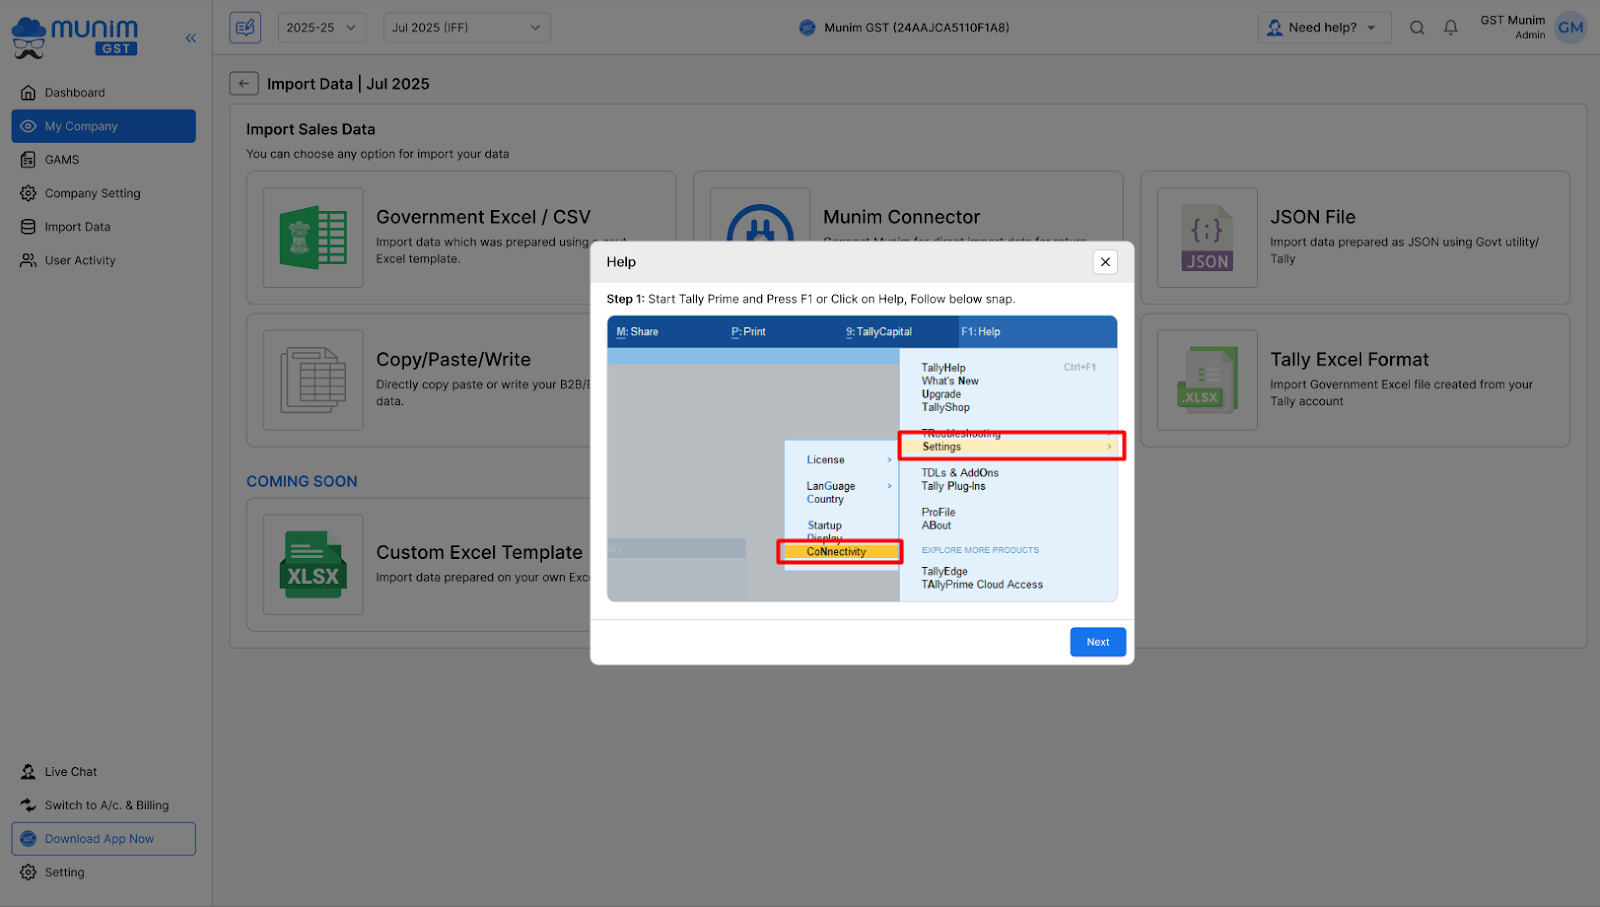1600x907 pixels.
Task: Click the edit note icon in top bar
Action: pyautogui.click(x=245, y=28)
